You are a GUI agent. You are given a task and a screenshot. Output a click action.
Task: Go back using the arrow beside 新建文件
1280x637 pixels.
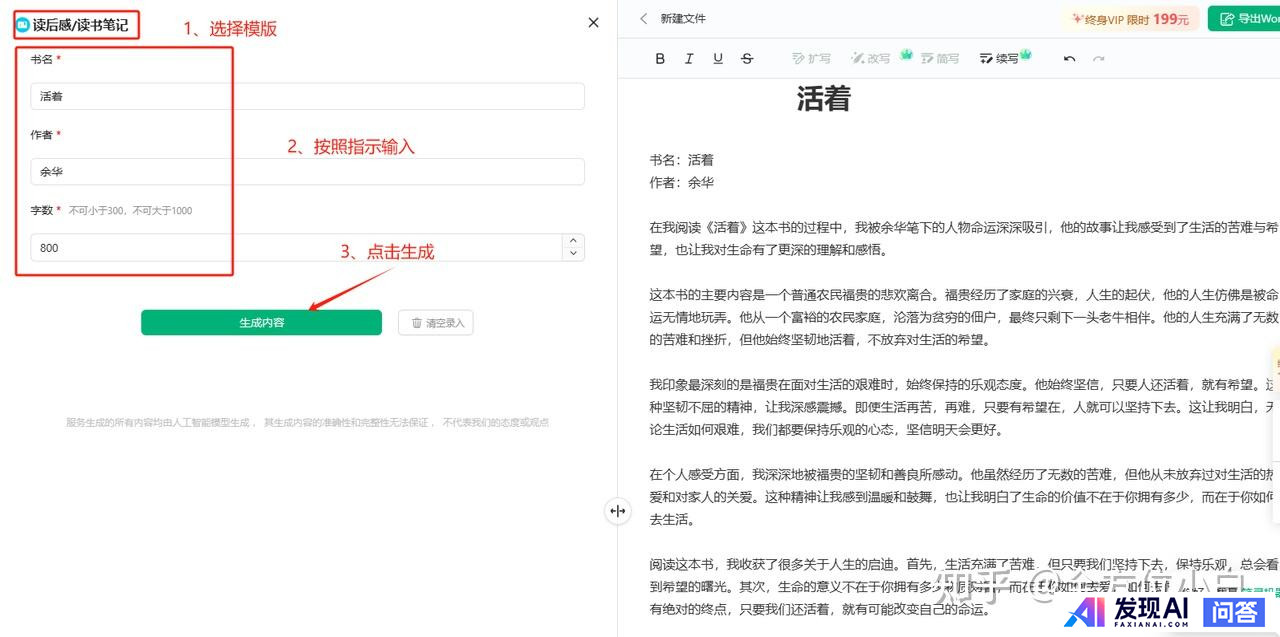[643, 19]
